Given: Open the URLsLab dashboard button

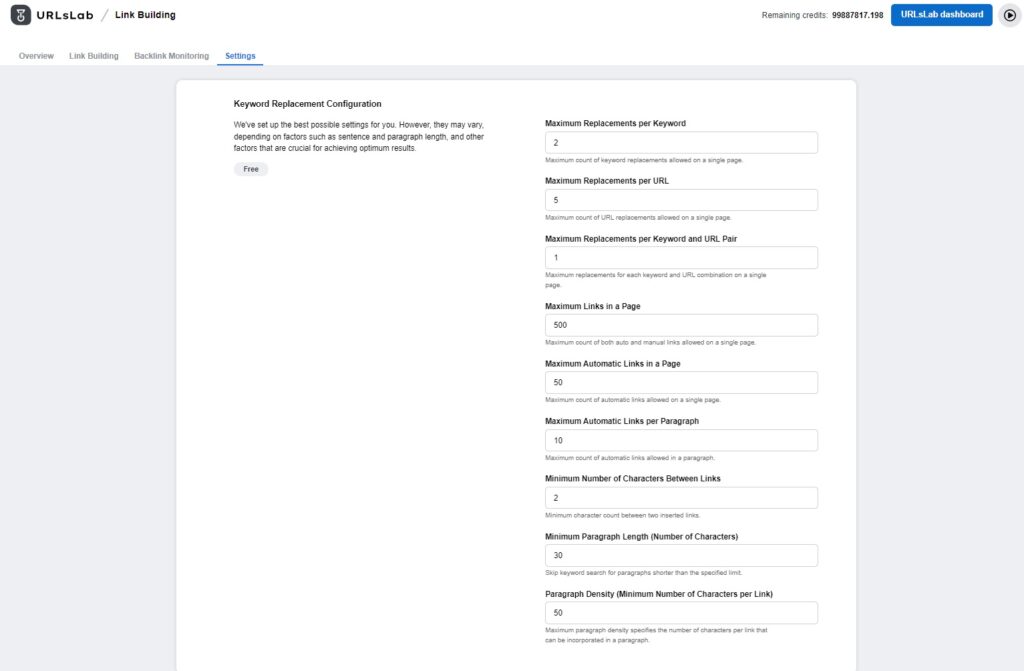Looking at the screenshot, I should 941,15.
